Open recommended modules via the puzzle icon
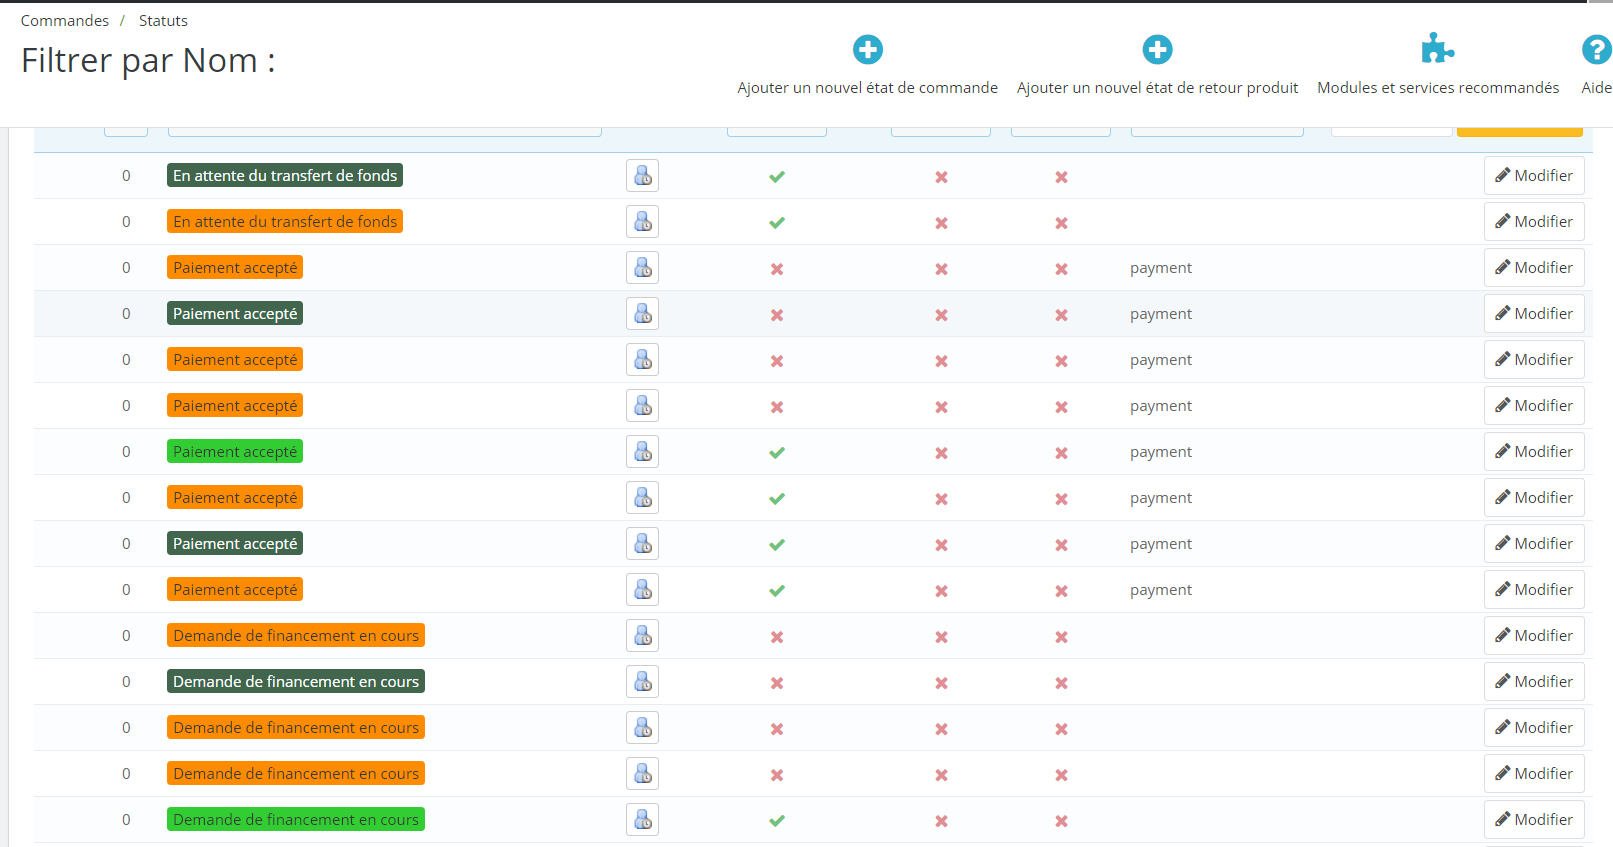 1437,49
